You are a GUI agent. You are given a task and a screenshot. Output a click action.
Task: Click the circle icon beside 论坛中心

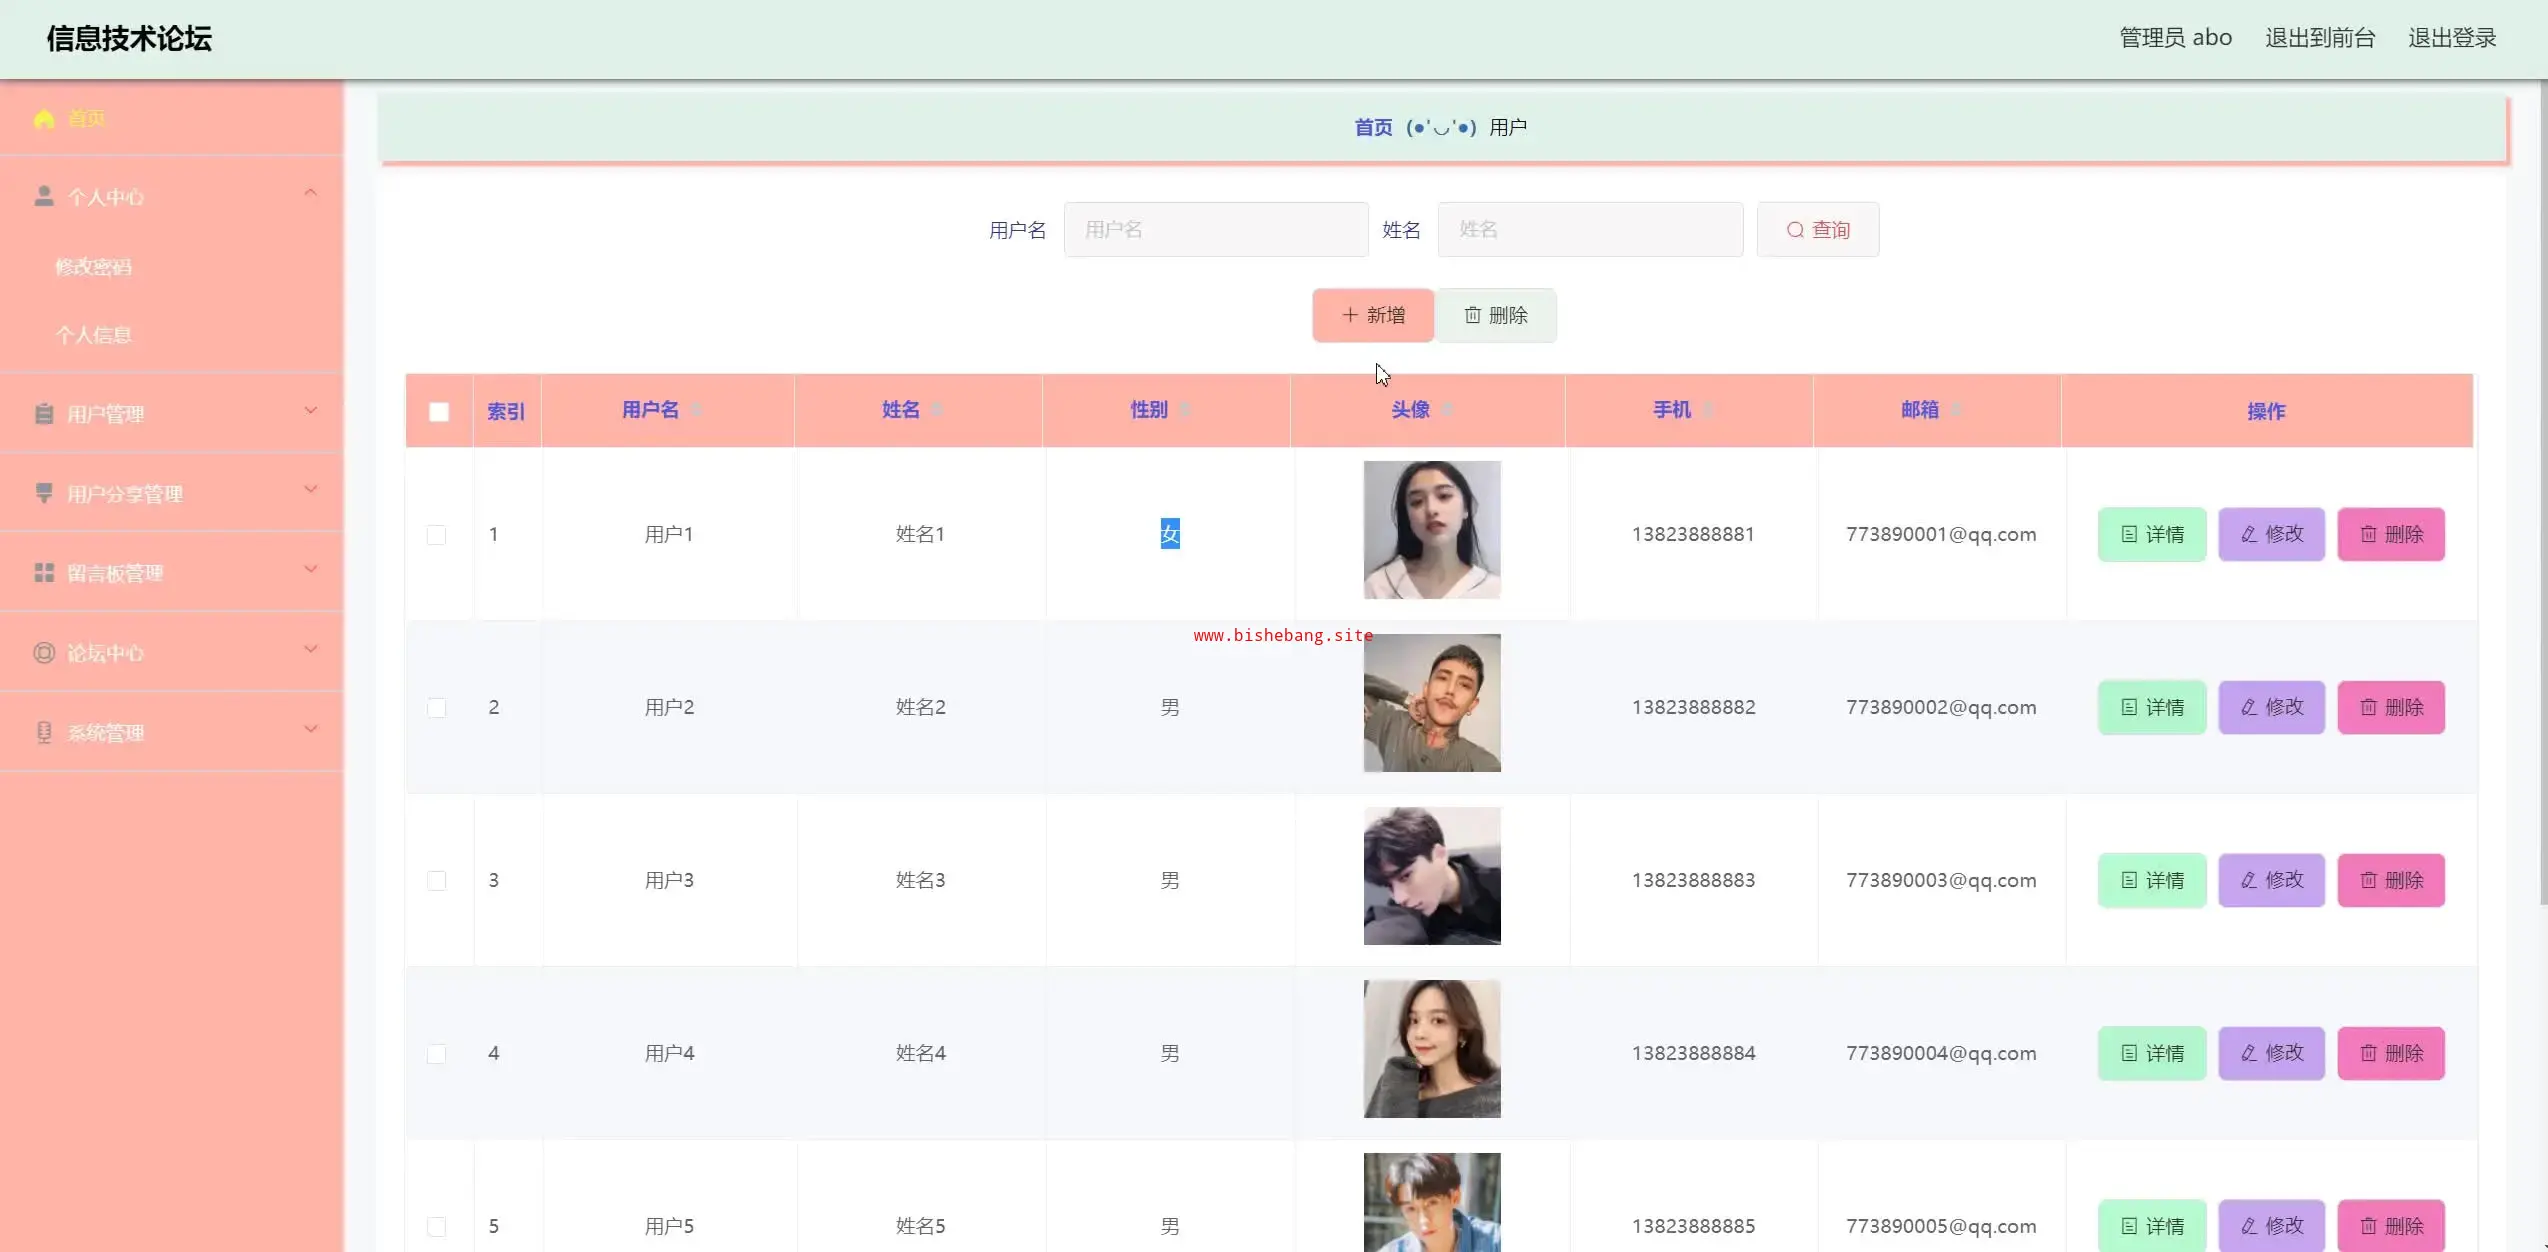[44, 653]
